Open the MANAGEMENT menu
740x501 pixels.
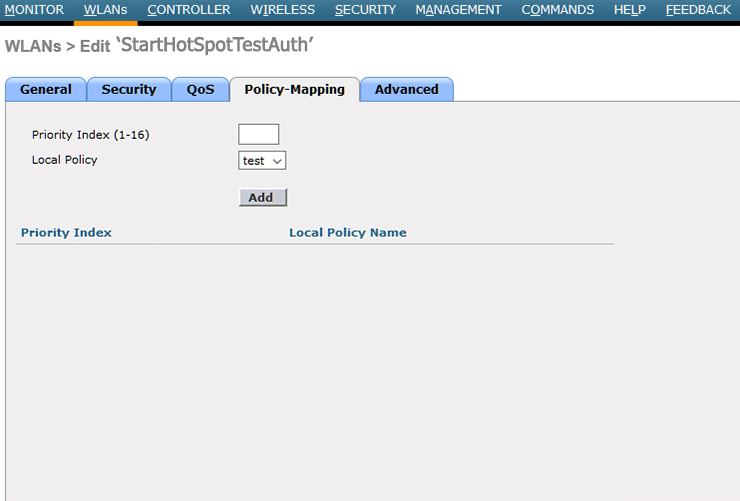(x=458, y=10)
